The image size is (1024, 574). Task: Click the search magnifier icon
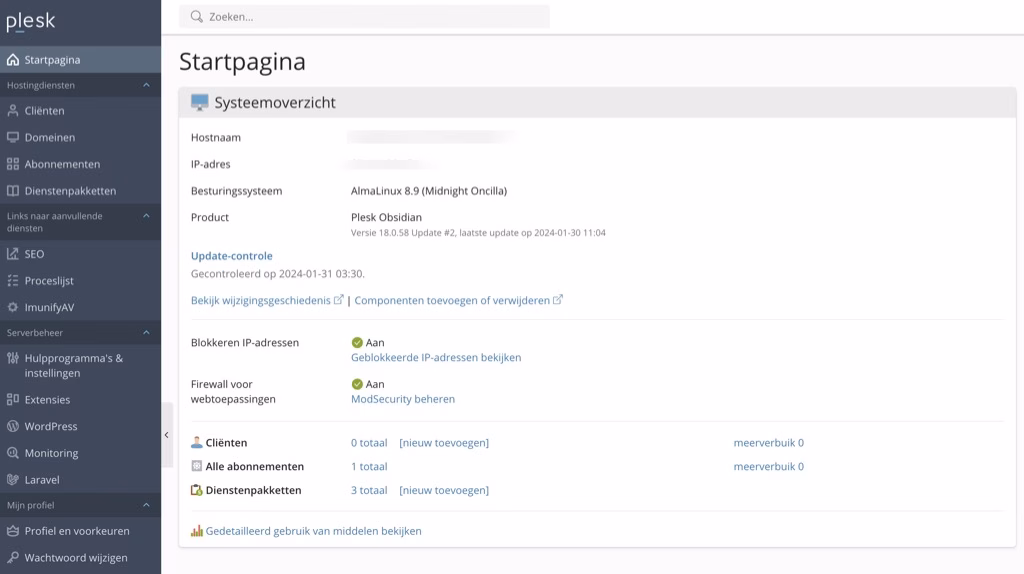[197, 16]
